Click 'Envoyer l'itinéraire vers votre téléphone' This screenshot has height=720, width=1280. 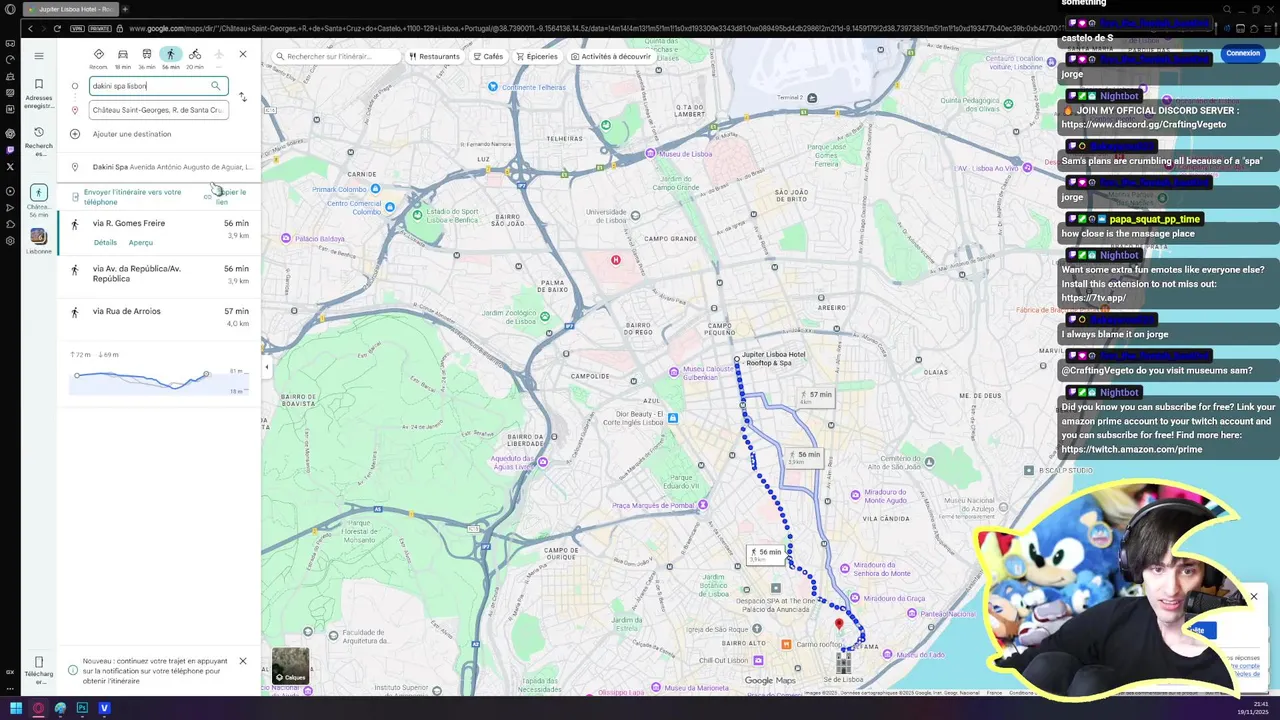[x=132, y=197]
